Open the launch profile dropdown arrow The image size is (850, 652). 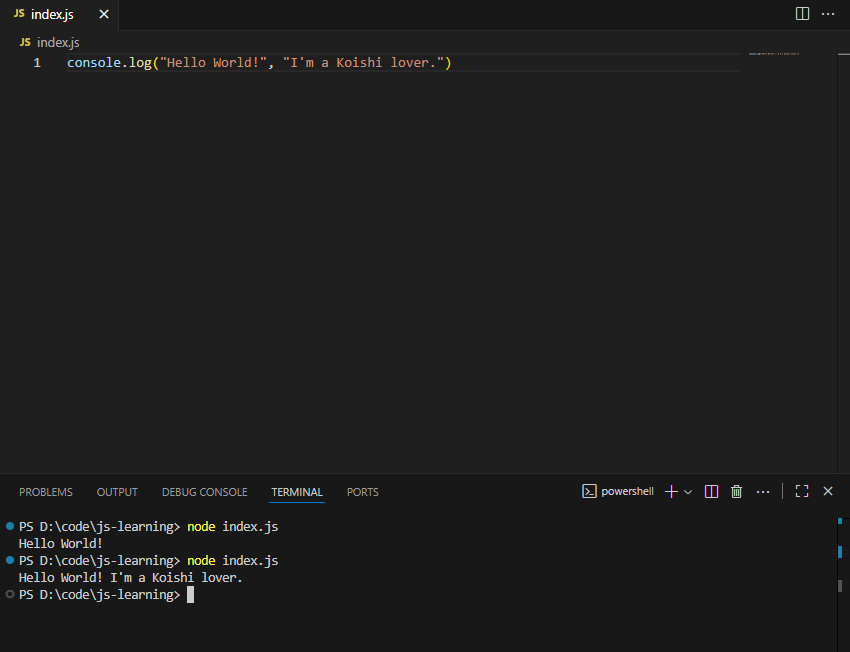click(x=688, y=492)
